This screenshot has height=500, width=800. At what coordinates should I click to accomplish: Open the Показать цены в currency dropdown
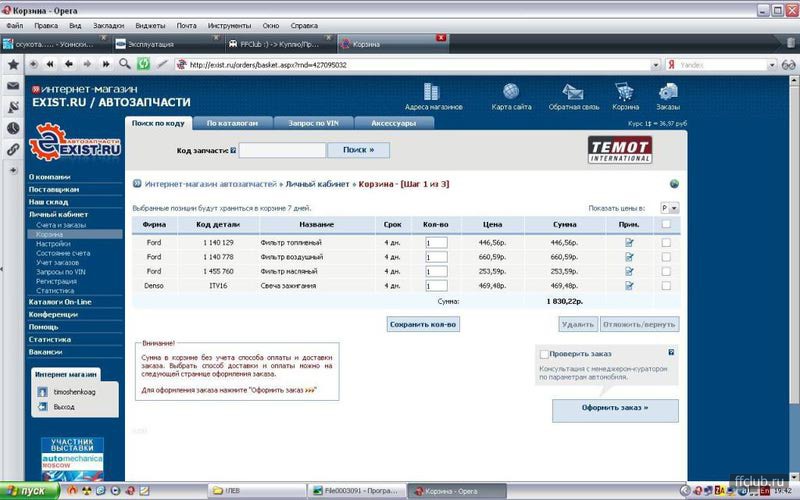click(x=669, y=208)
